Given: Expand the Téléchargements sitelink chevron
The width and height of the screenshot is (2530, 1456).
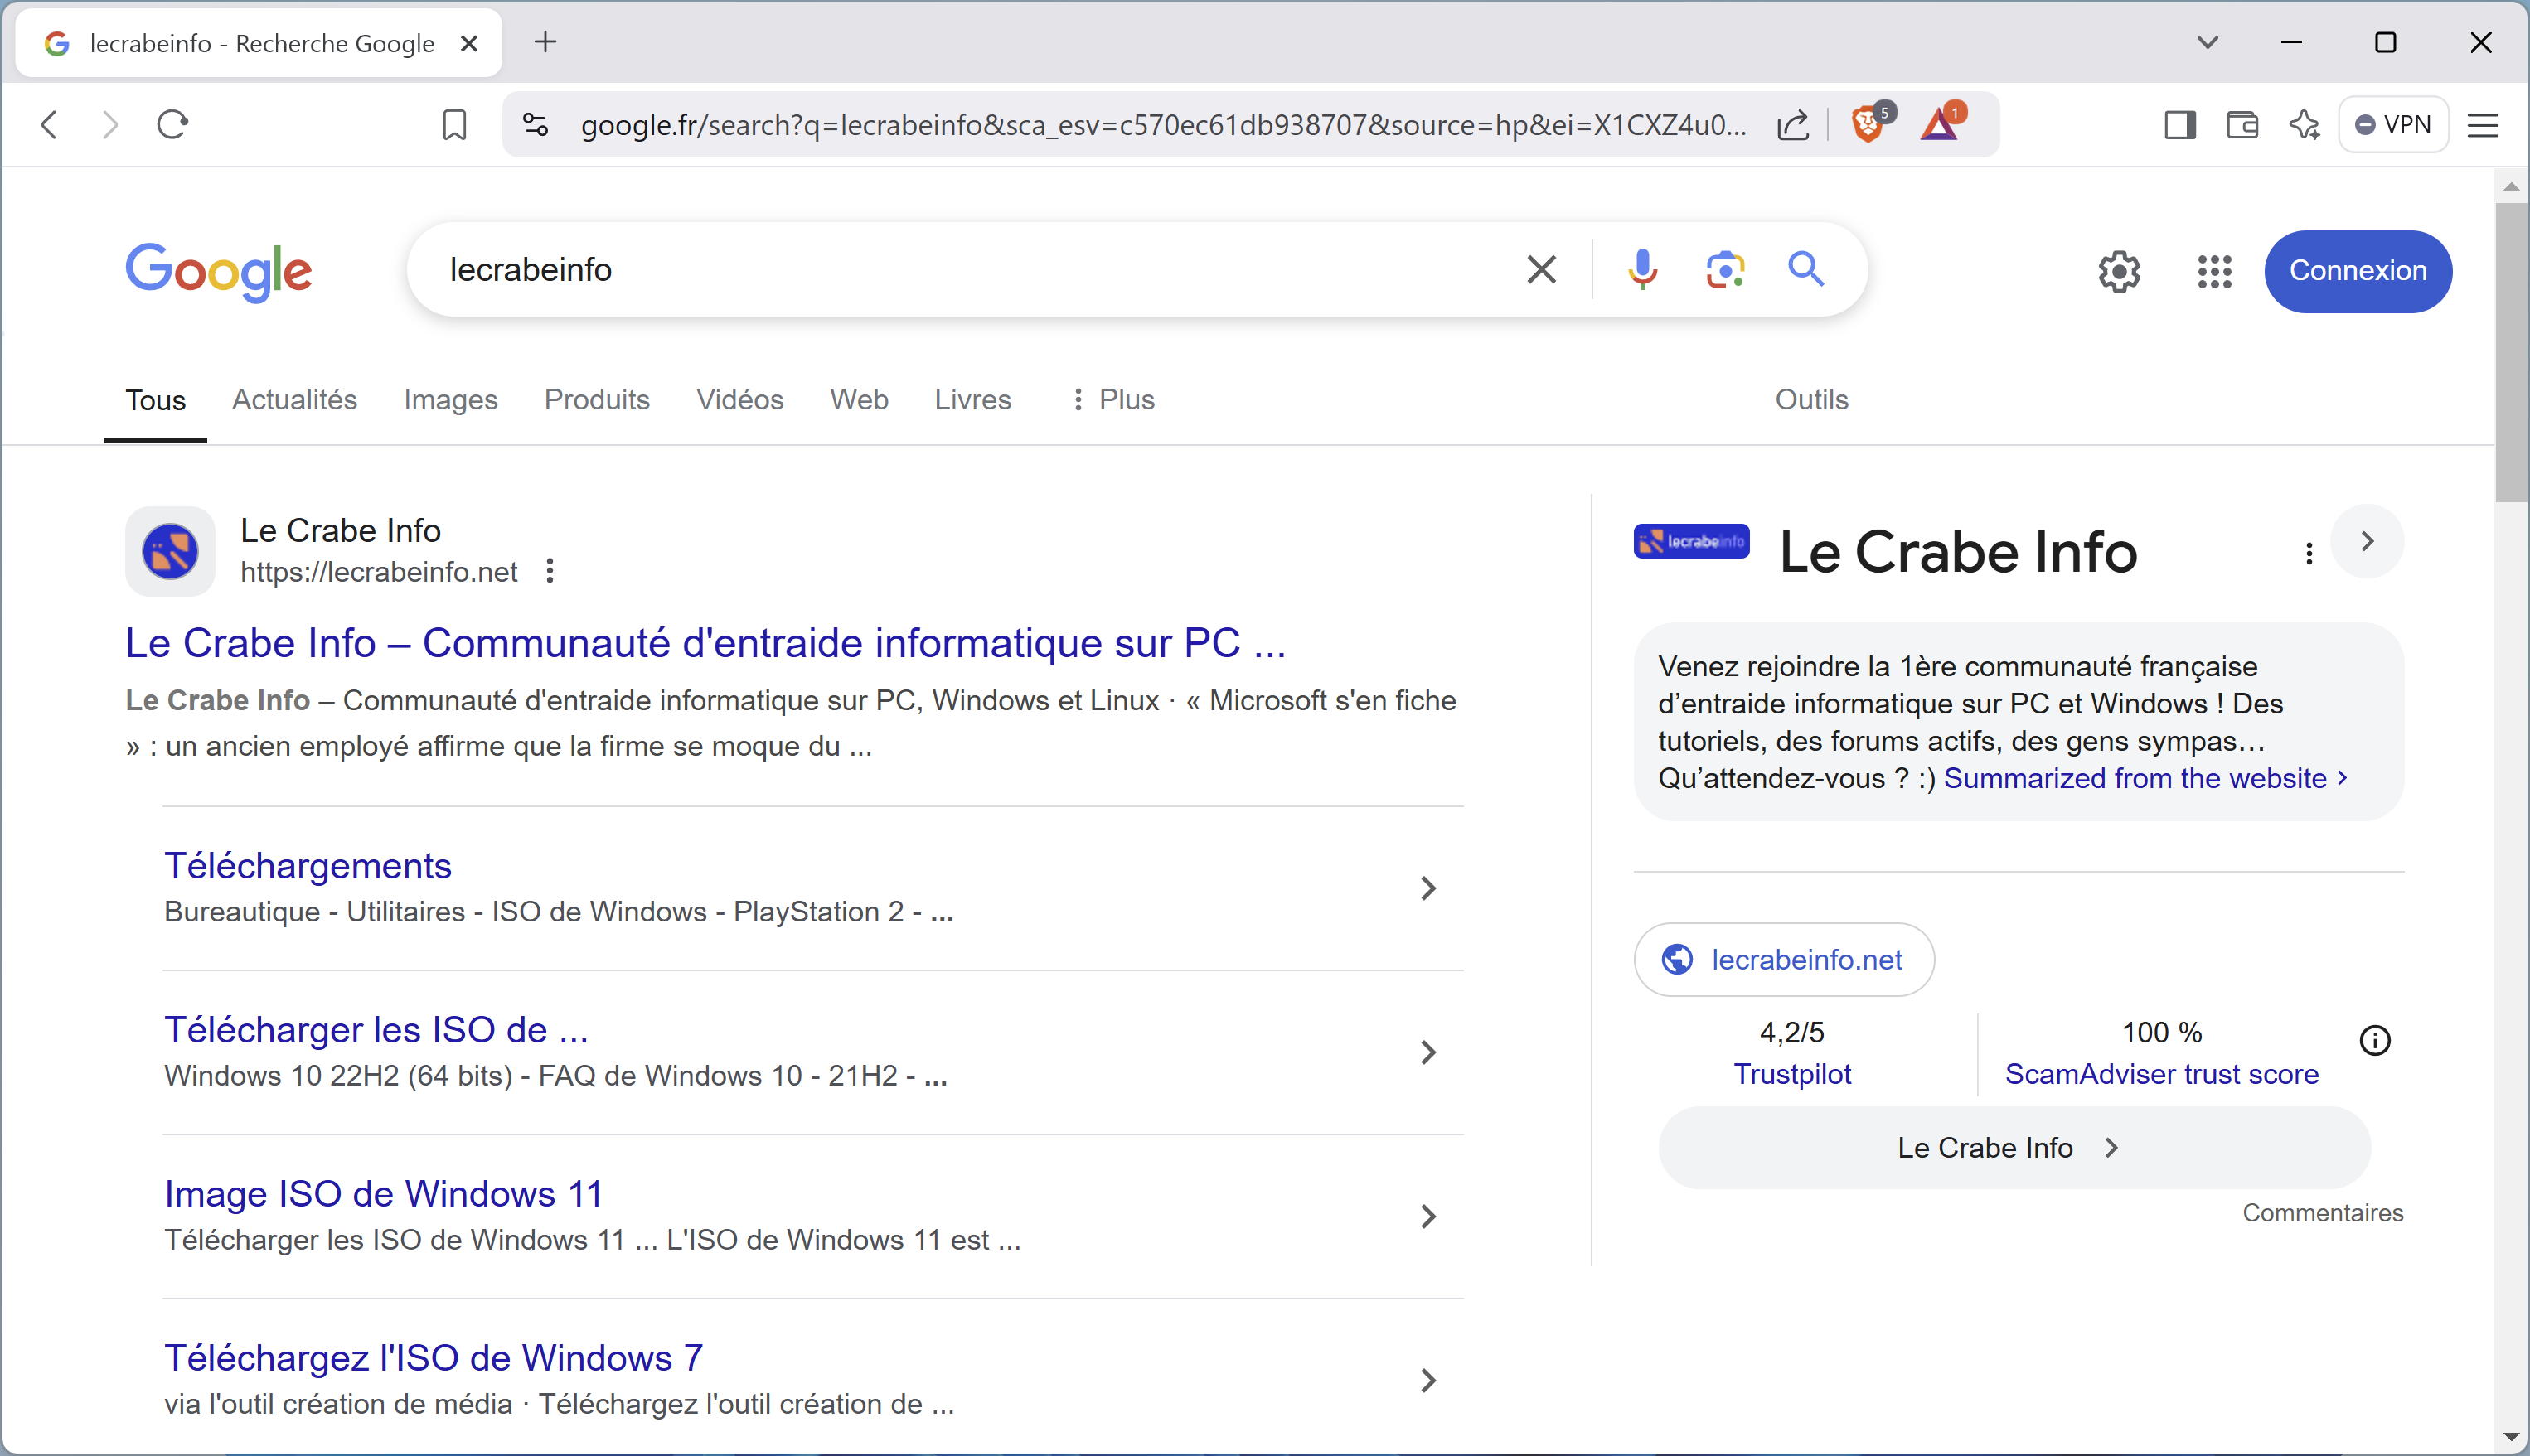Looking at the screenshot, I should click(x=1427, y=888).
